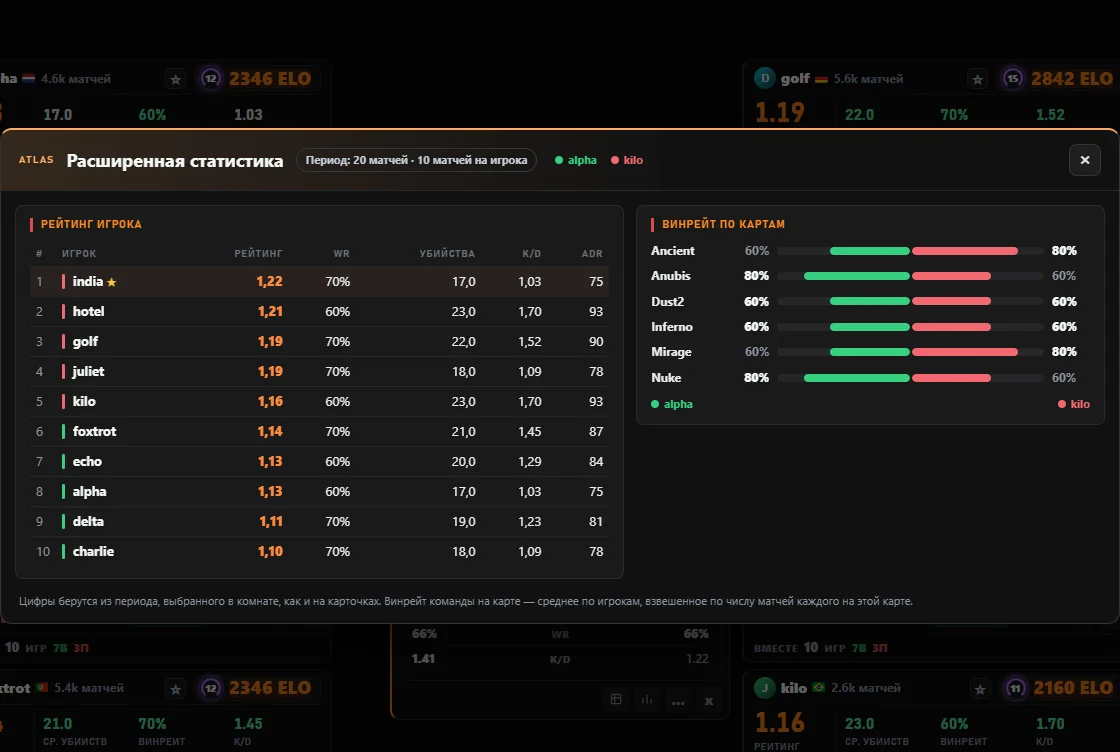Select the hotel row in the rating table

click(x=319, y=311)
